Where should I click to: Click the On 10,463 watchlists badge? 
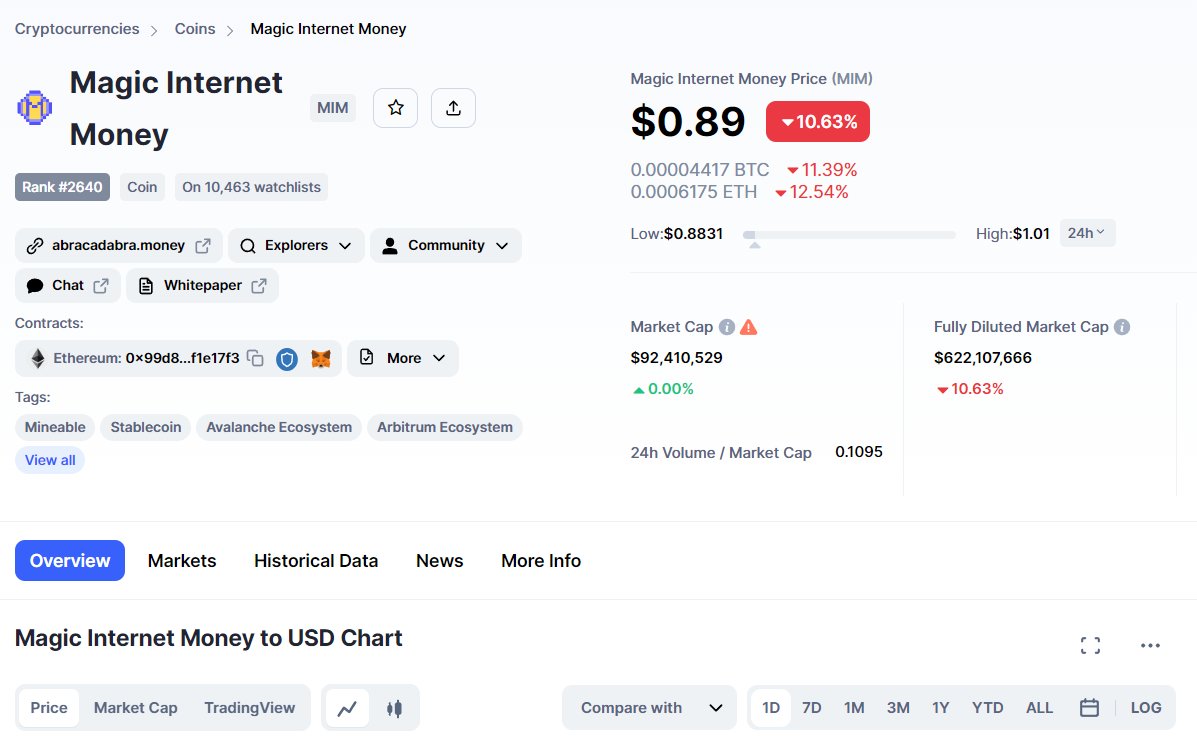point(251,187)
